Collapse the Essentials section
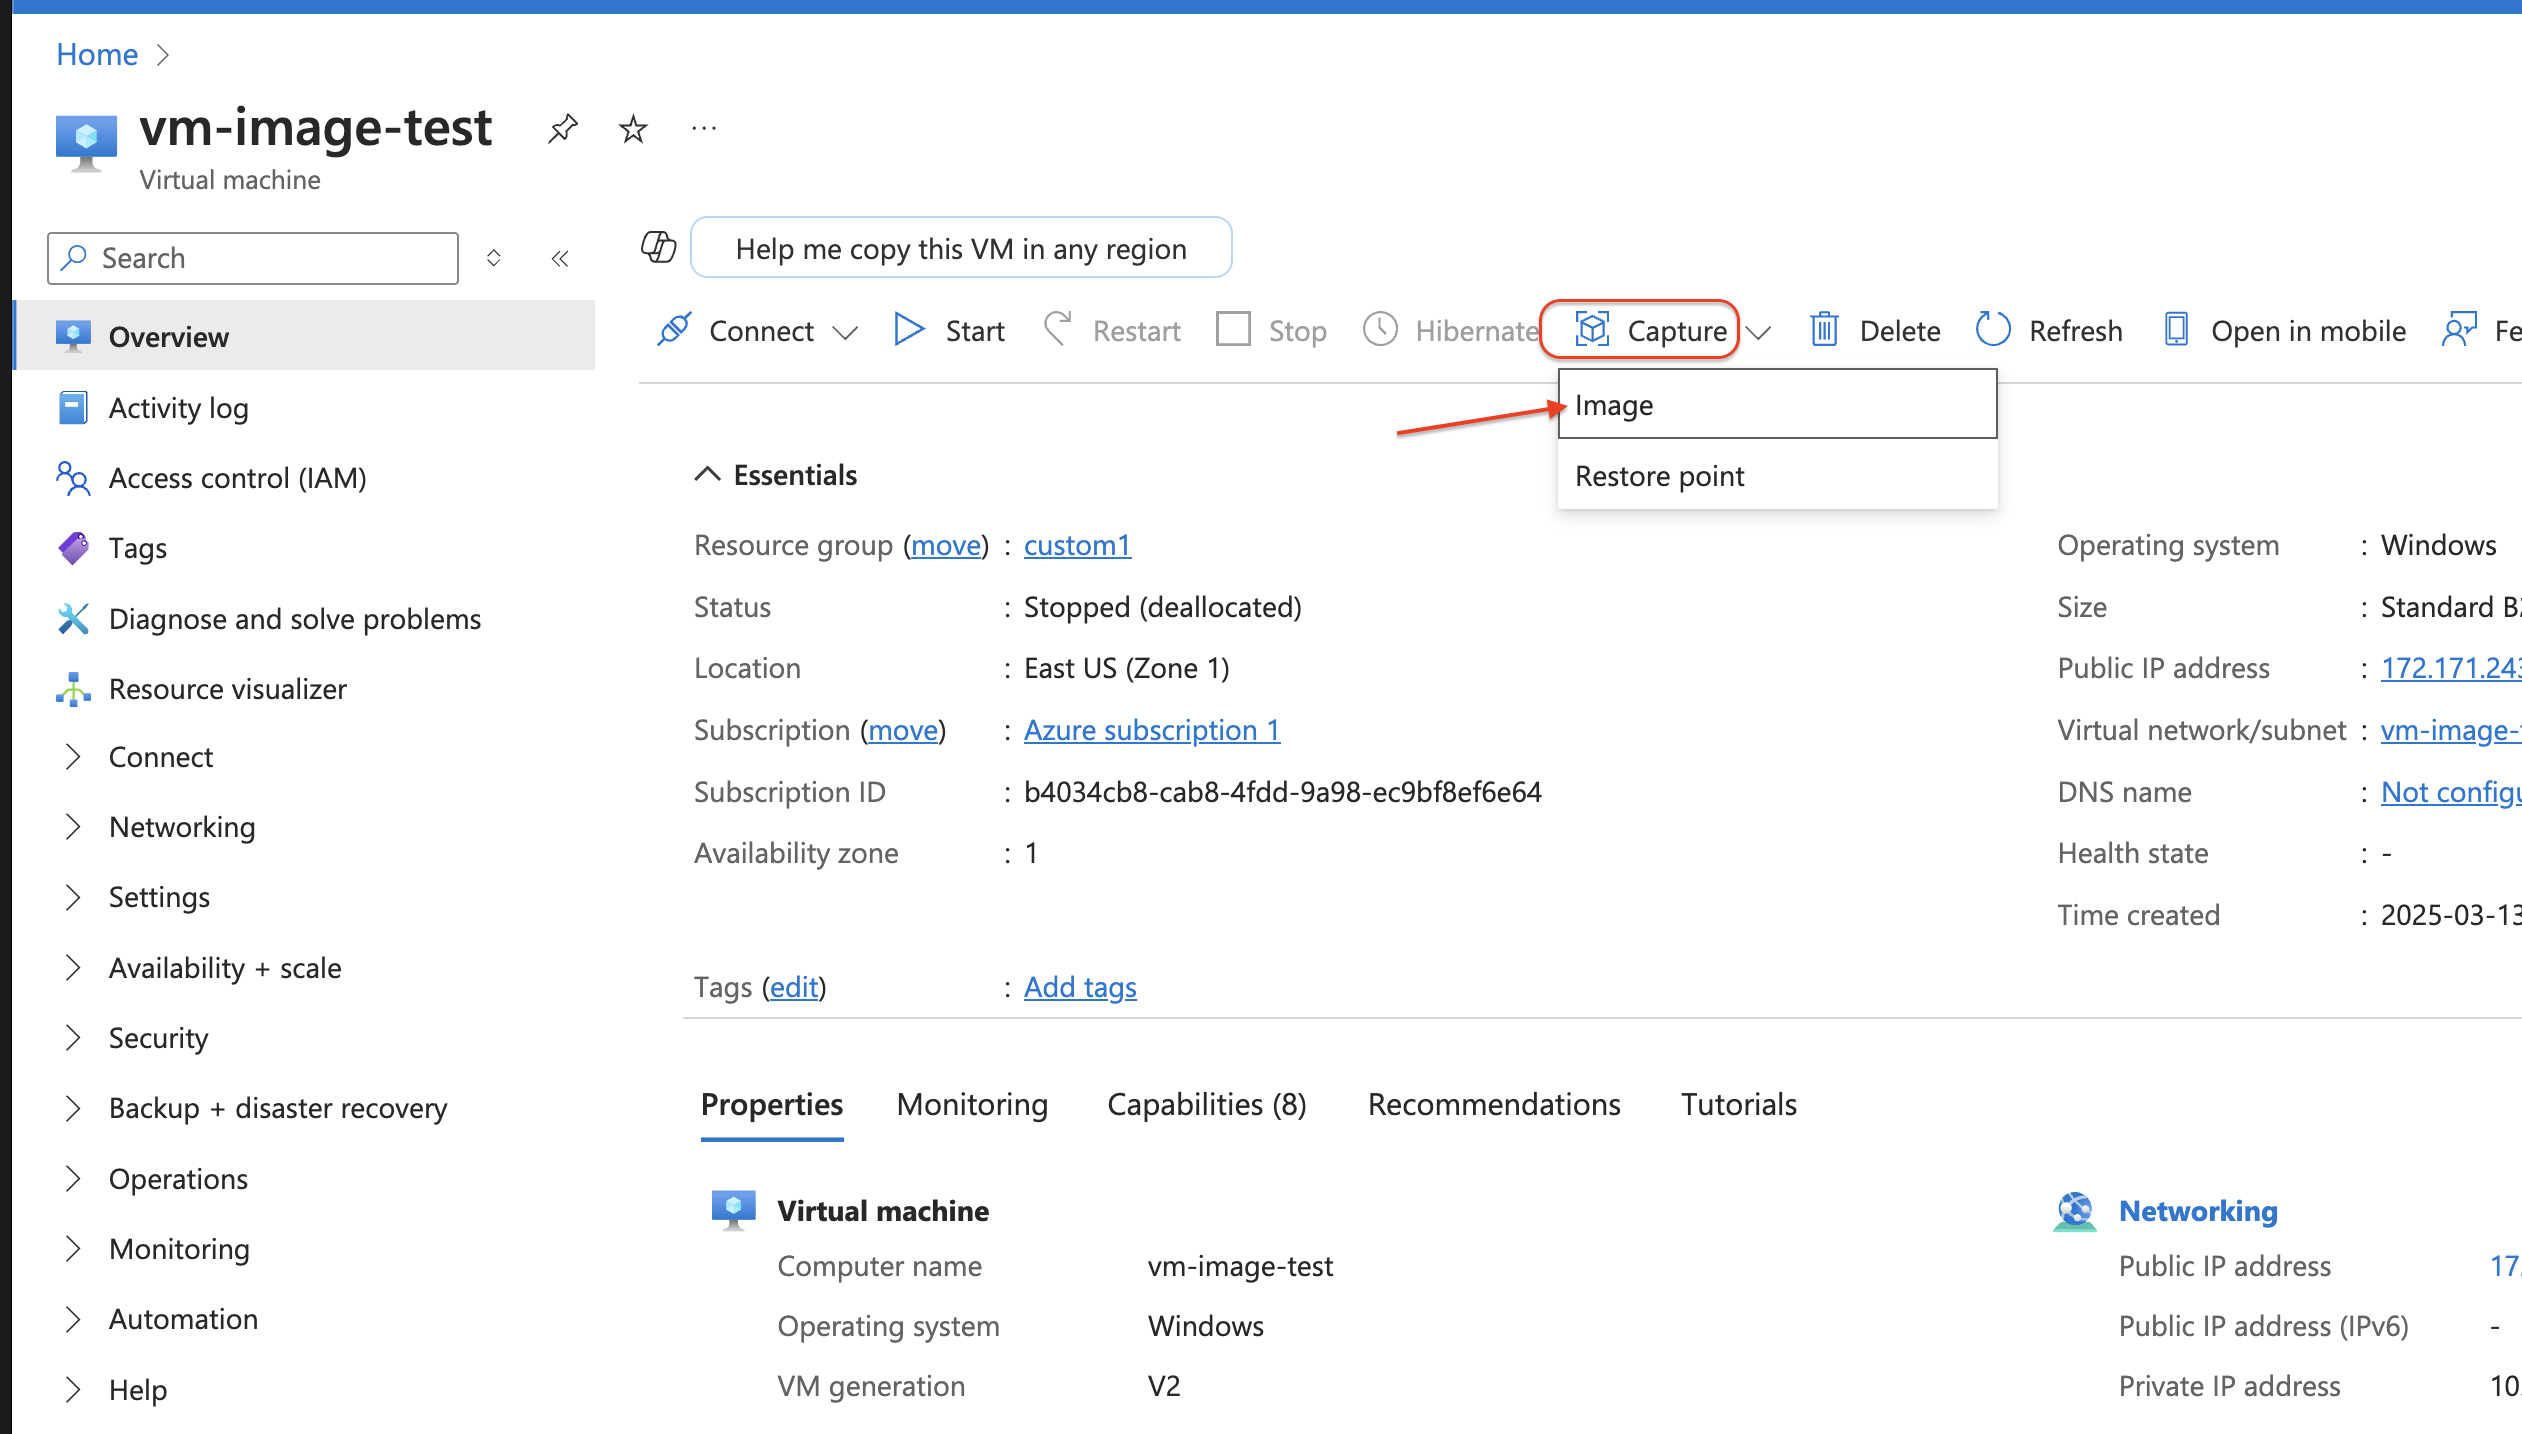The height and width of the screenshot is (1434, 2522). click(707, 474)
